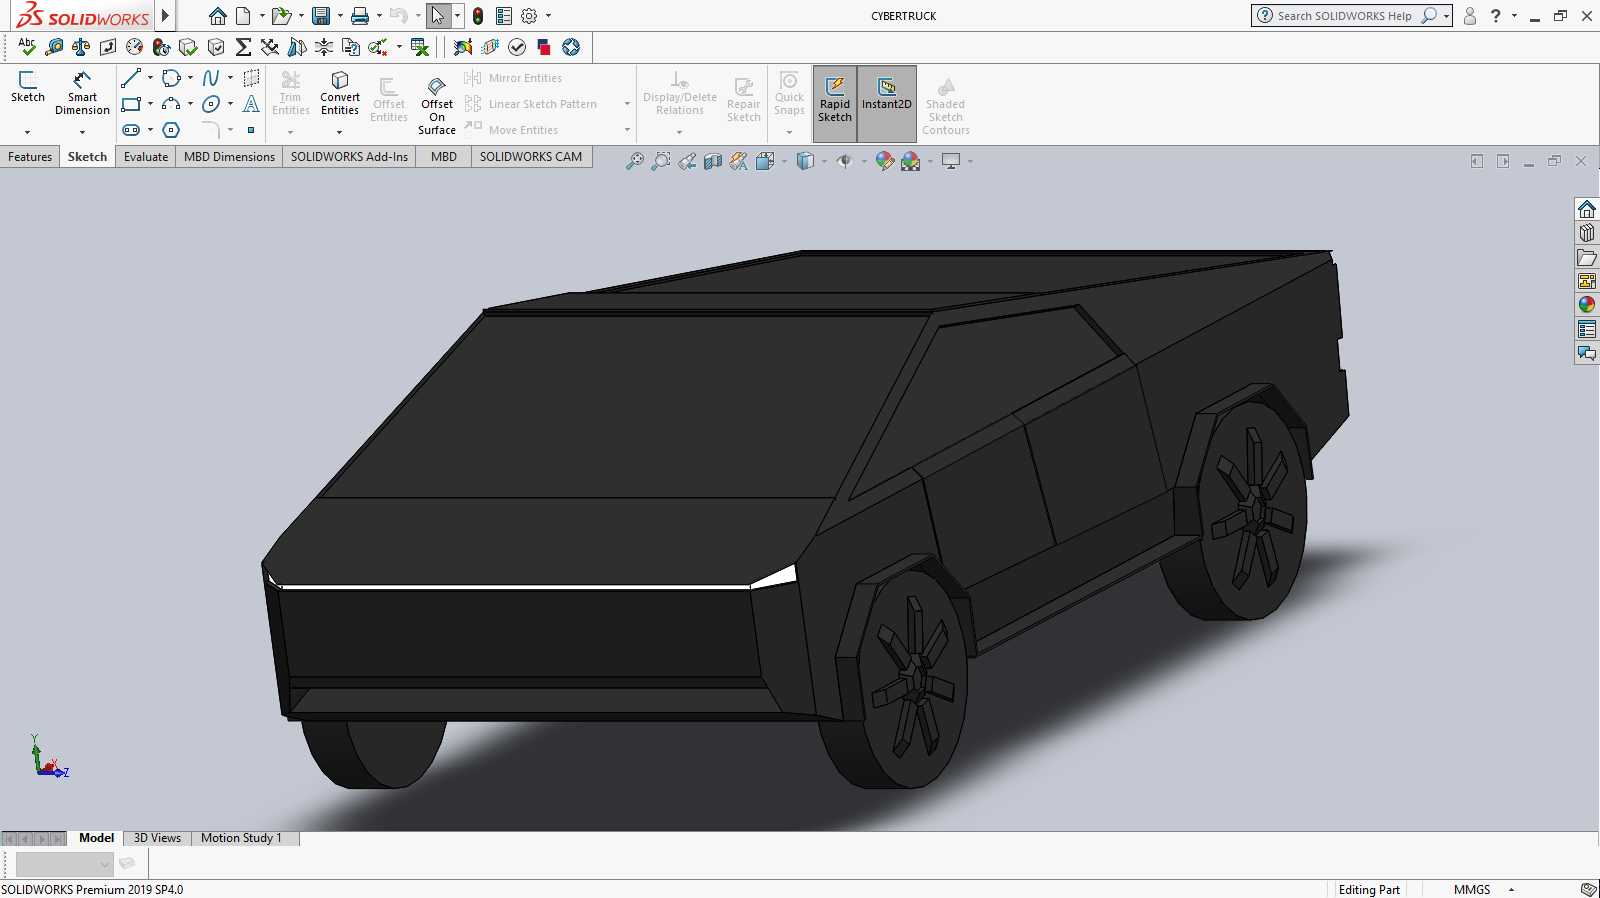Open SOLIDWORKS Resources home in the task pane
Viewport: 1600px width, 898px height.
pos(1587,209)
